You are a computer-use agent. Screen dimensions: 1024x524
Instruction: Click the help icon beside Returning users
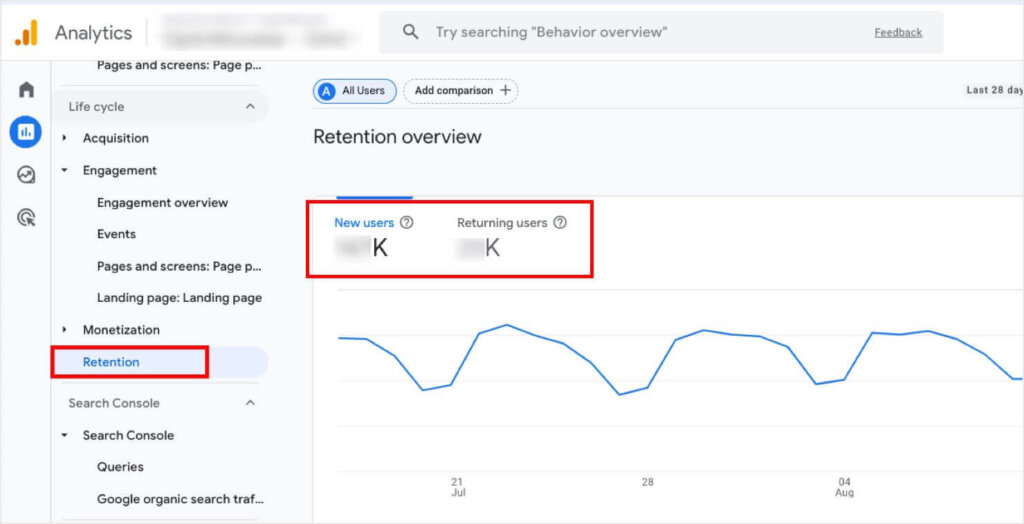560,223
